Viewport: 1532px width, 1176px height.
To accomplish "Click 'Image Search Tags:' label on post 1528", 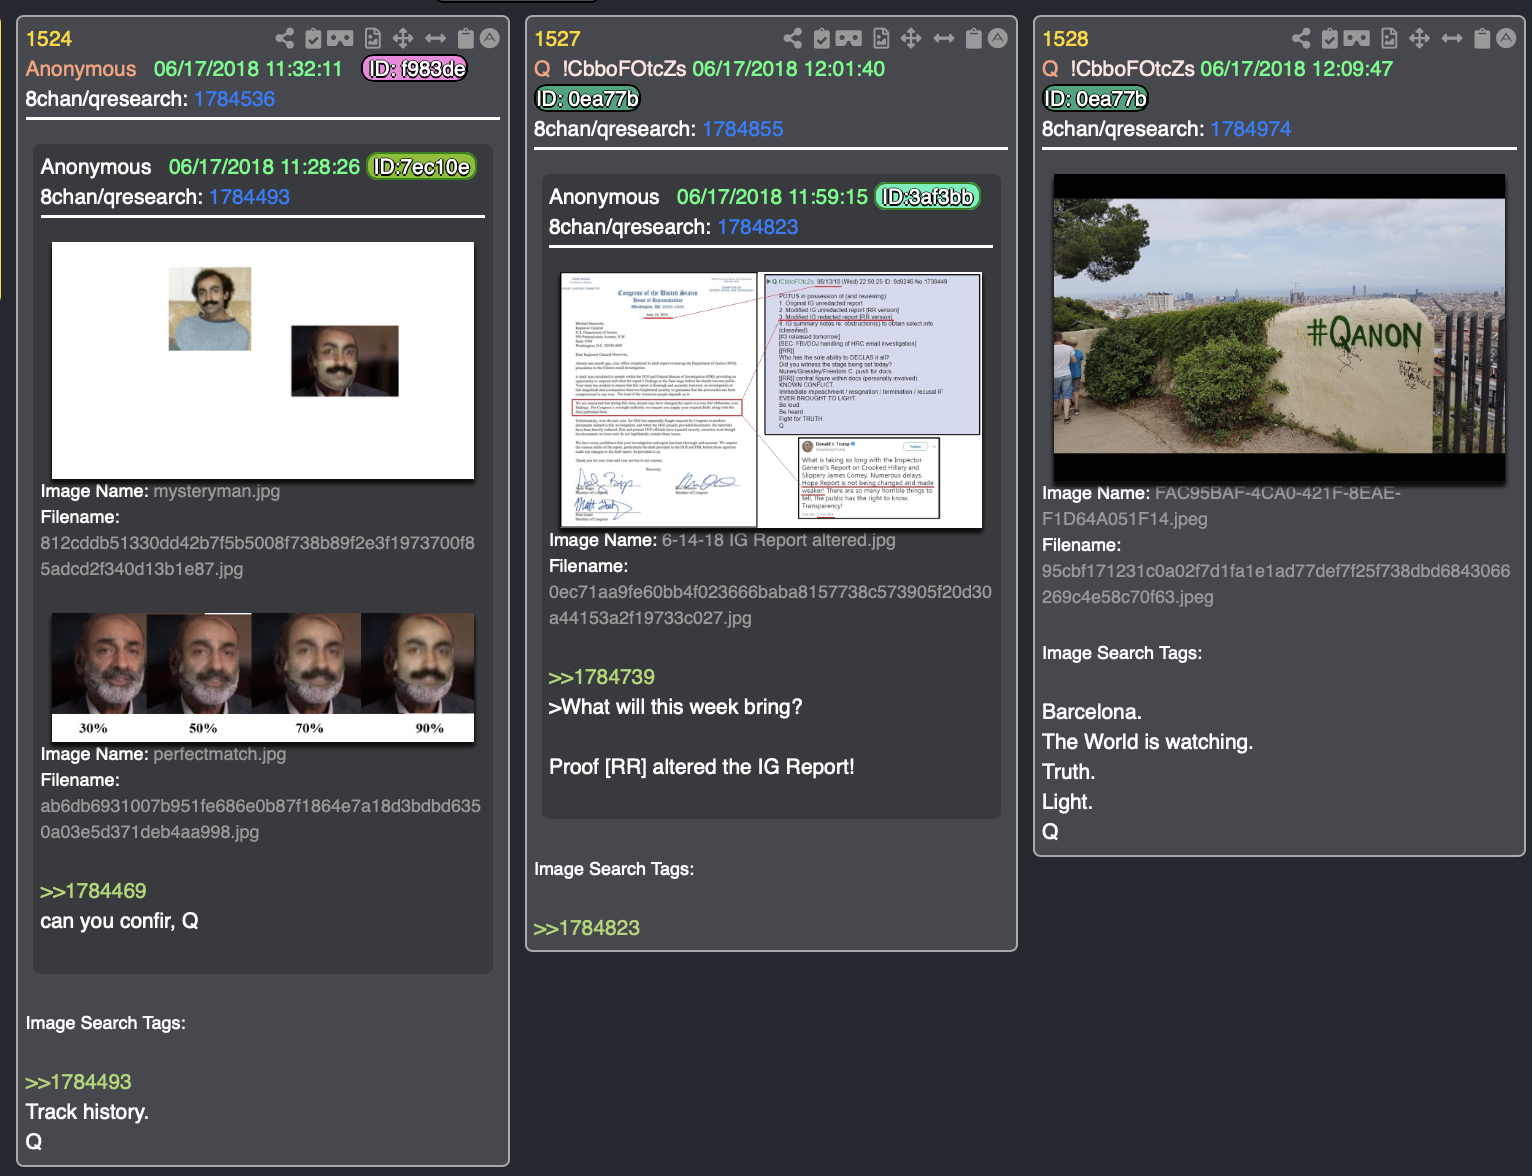I will pyautogui.click(x=1122, y=653).
